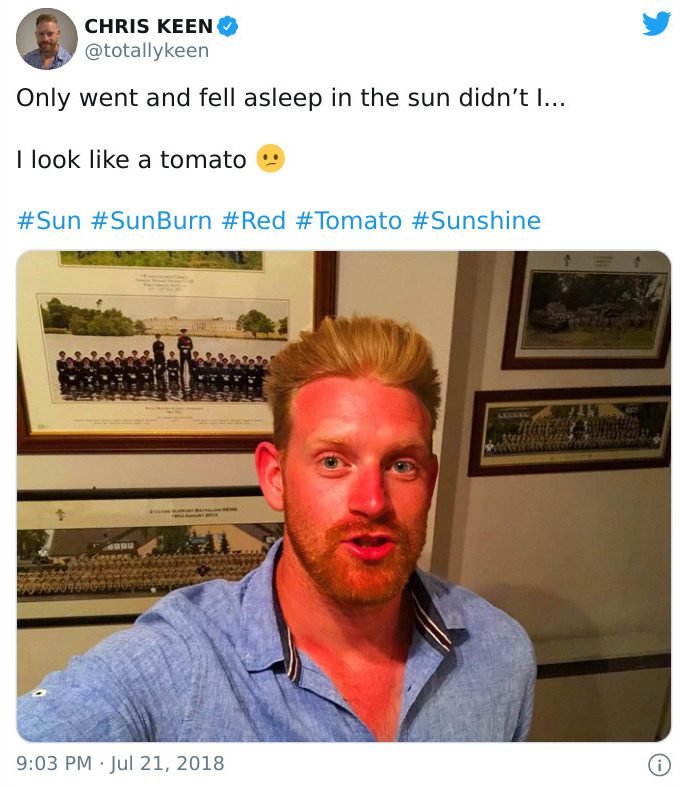Click the dark-framed panoramic photo on the right wall

tap(570, 430)
